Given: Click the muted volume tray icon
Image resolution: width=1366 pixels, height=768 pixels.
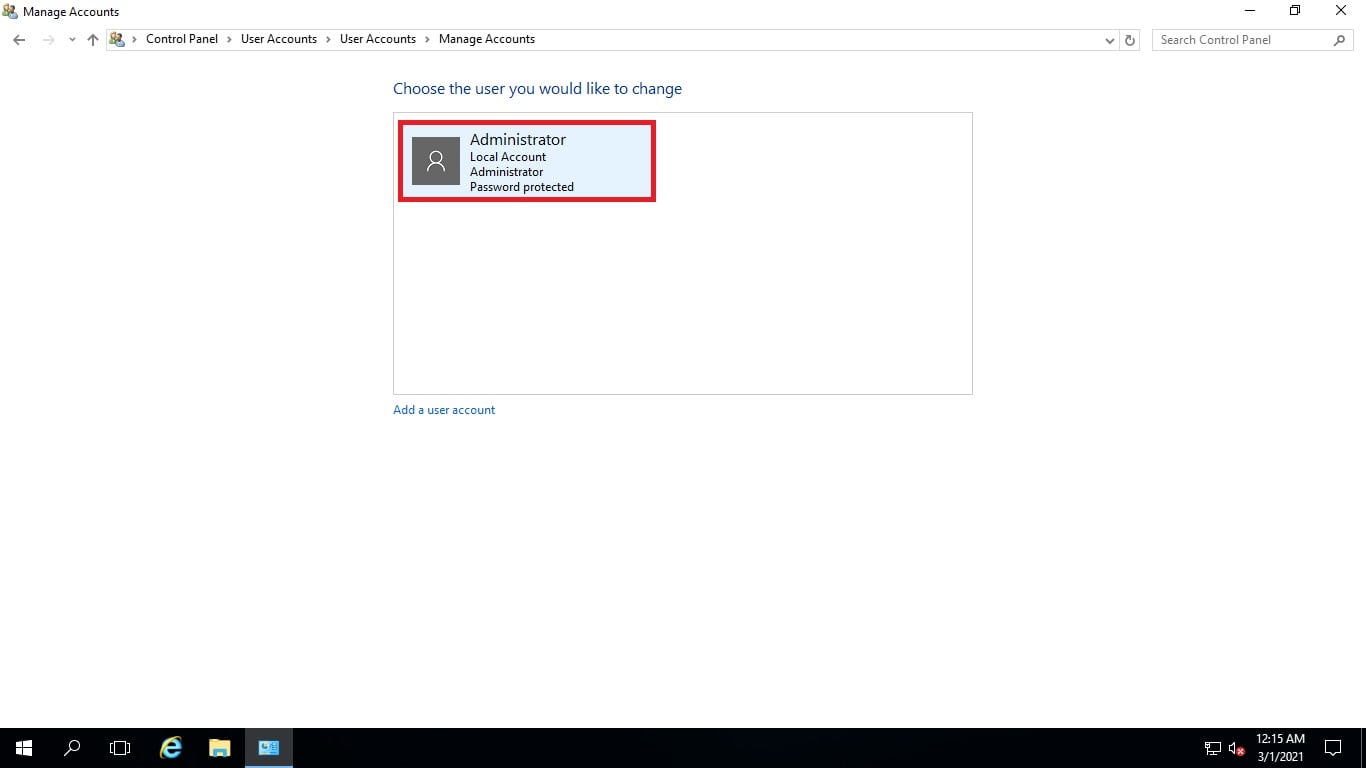Looking at the screenshot, I should [x=1236, y=748].
